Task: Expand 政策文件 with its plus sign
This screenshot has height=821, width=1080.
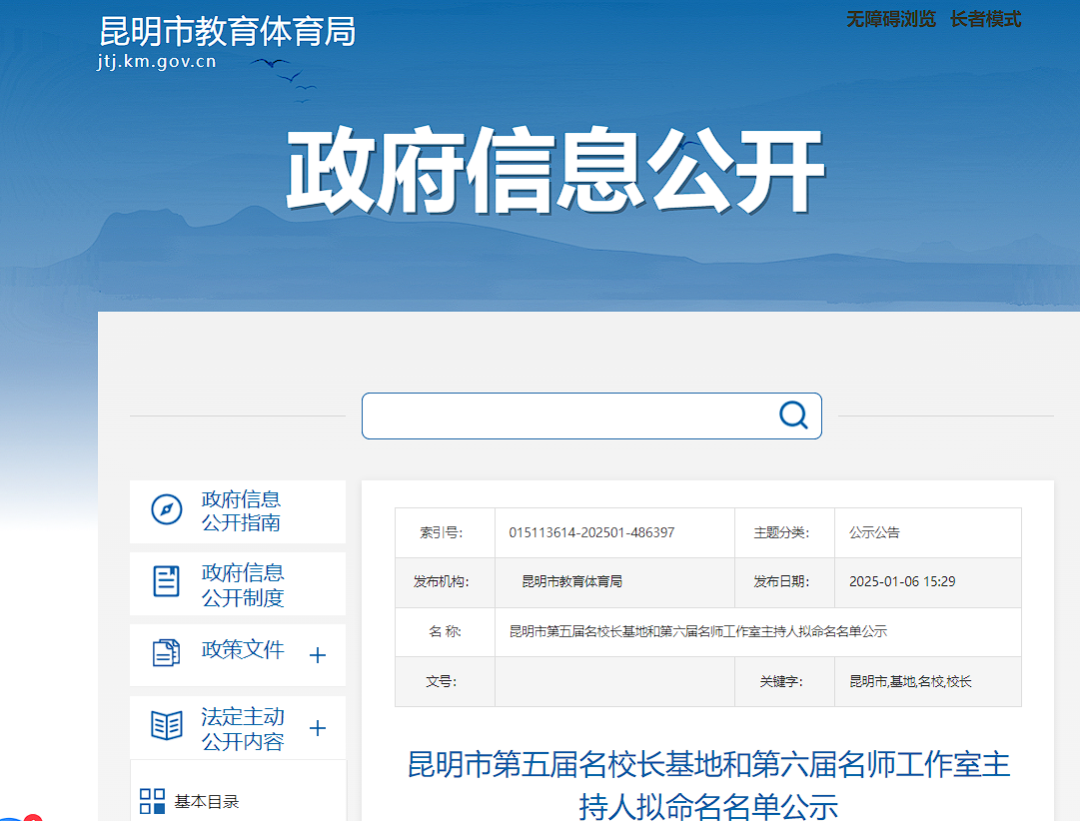Action: 318,655
